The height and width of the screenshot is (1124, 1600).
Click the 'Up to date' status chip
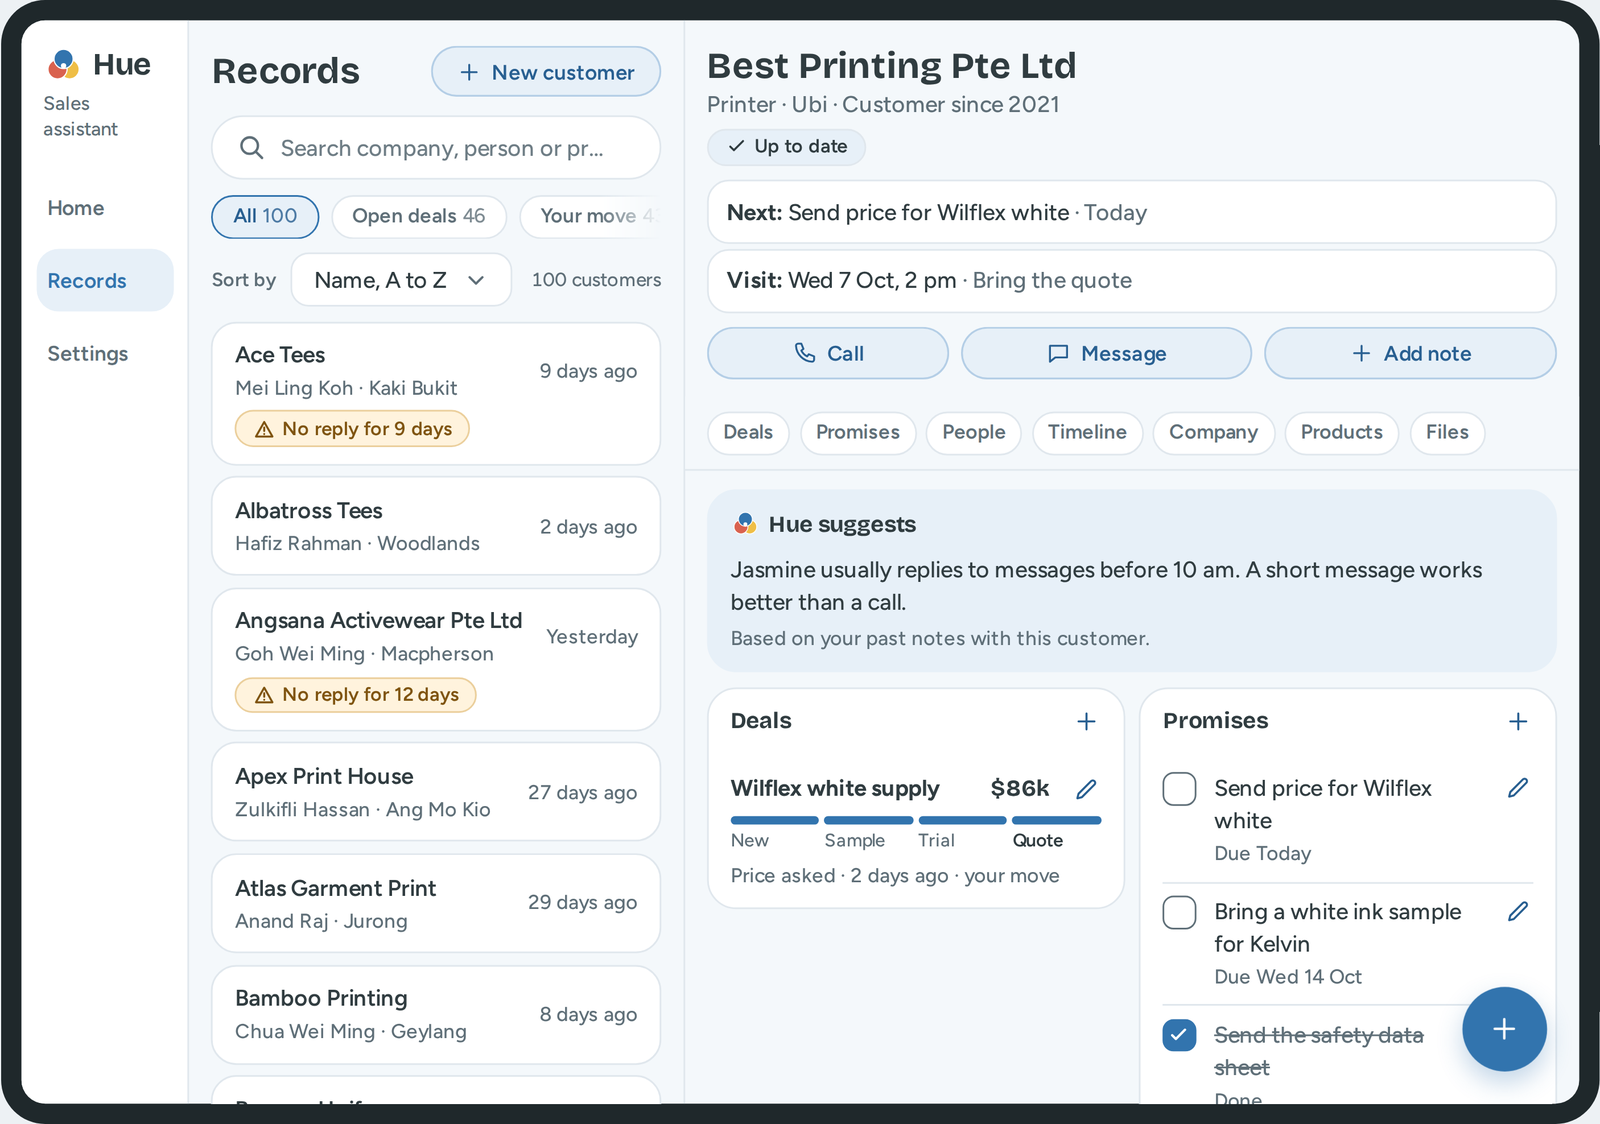tap(787, 147)
